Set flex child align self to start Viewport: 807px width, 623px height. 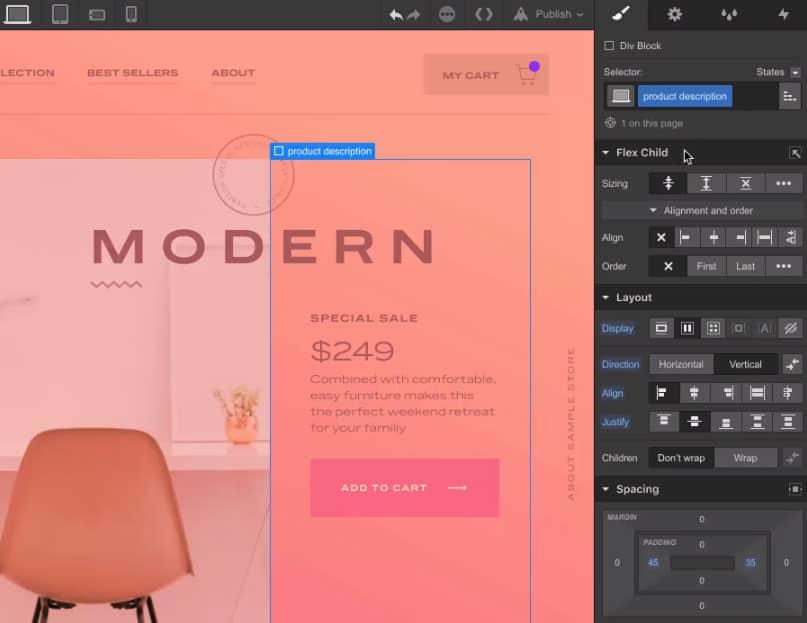tap(686, 237)
